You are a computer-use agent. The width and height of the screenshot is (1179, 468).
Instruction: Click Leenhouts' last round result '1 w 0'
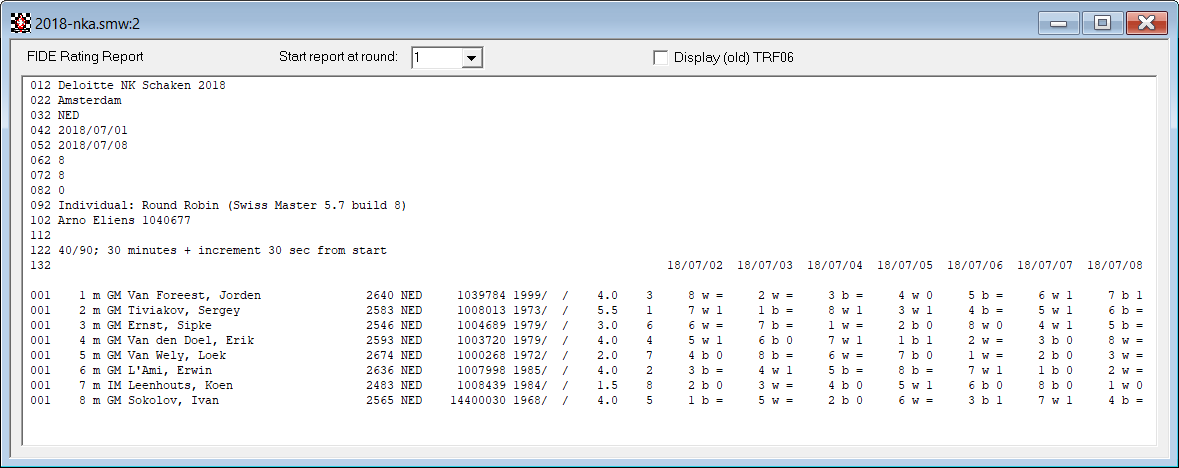click(x=1125, y=385)
